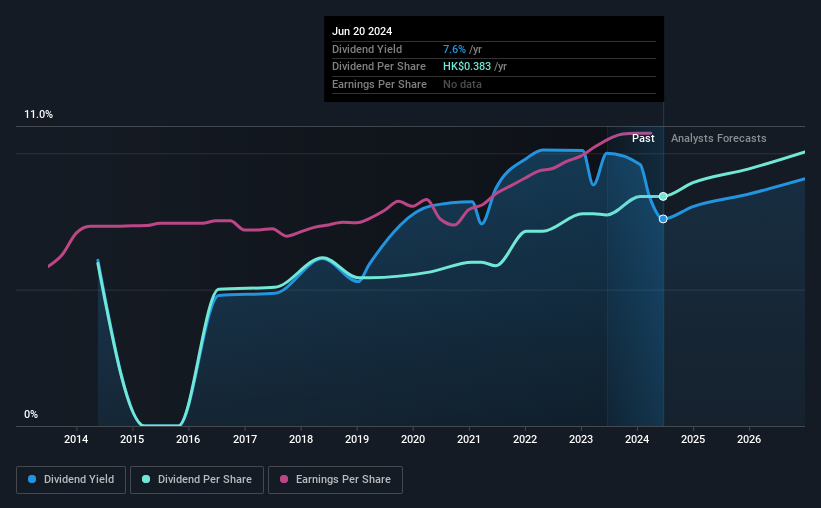
Task: Click the 2016 x-axis label
Action: click(188, 439)
